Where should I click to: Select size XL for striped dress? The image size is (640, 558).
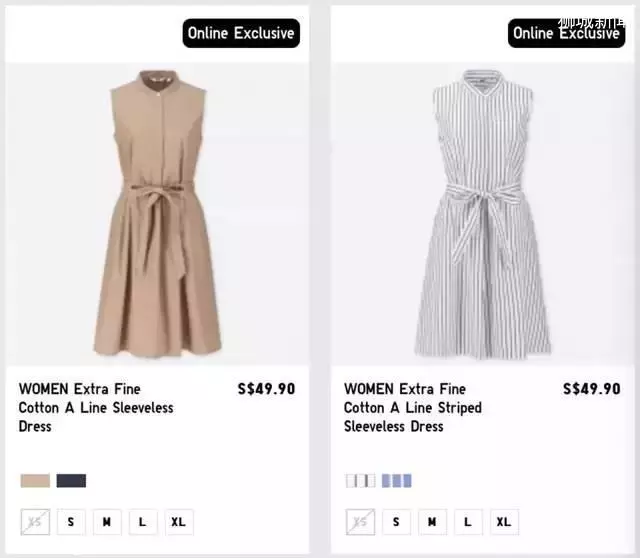(504, 522)
